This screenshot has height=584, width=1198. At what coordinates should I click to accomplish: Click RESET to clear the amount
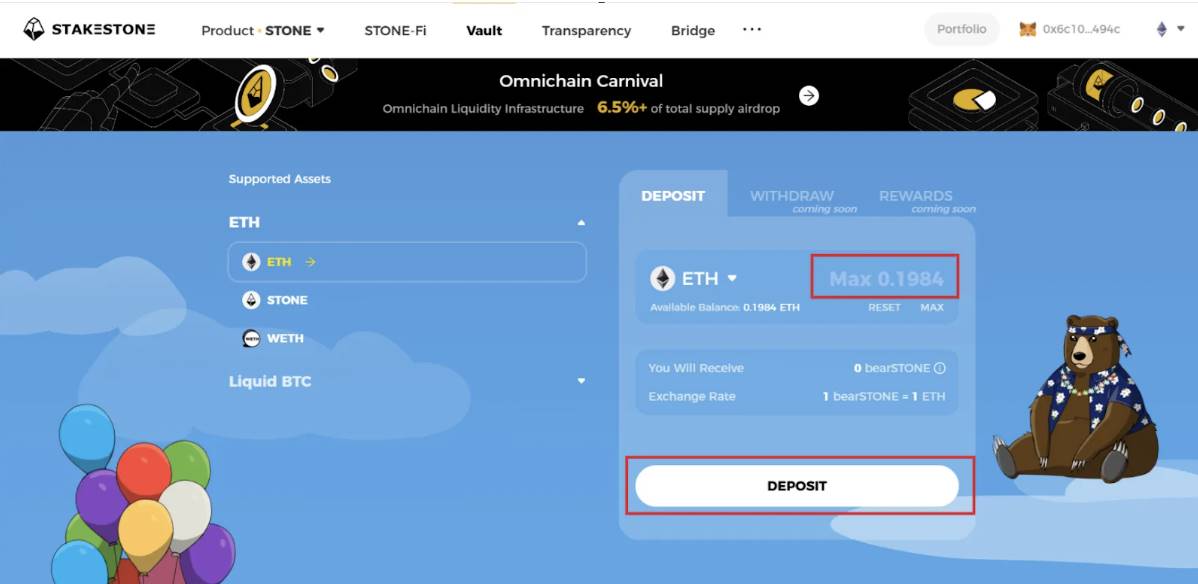click(884, 307)
